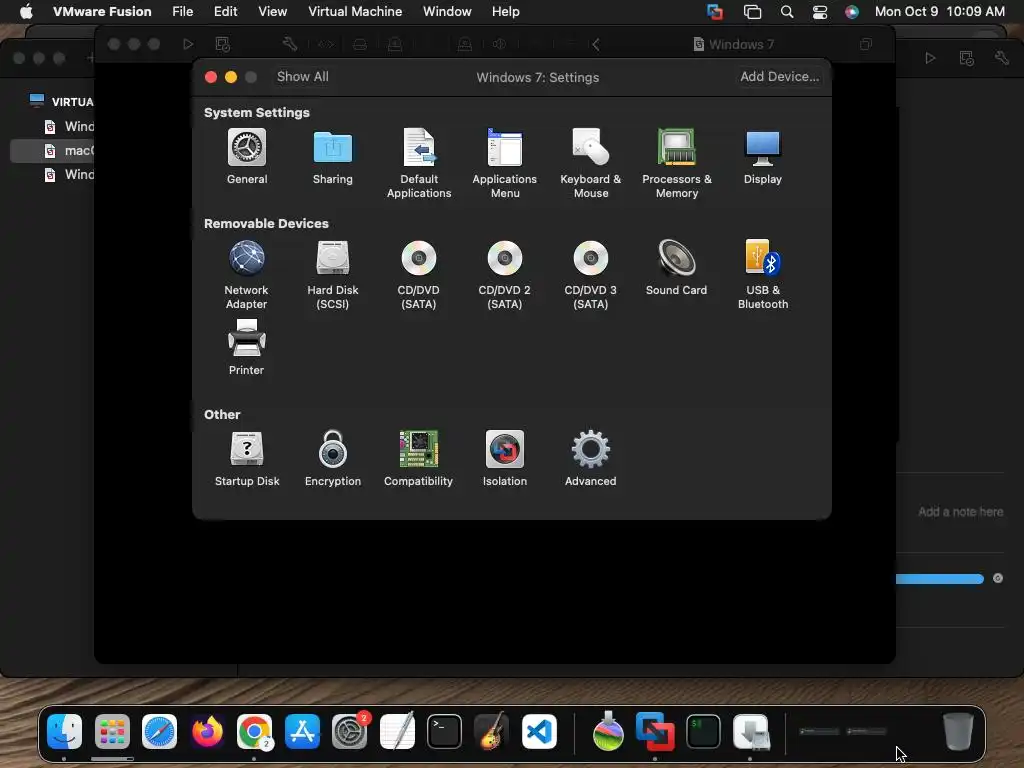Open the Help menu
1024x768 pixels.
coord(505,11)
